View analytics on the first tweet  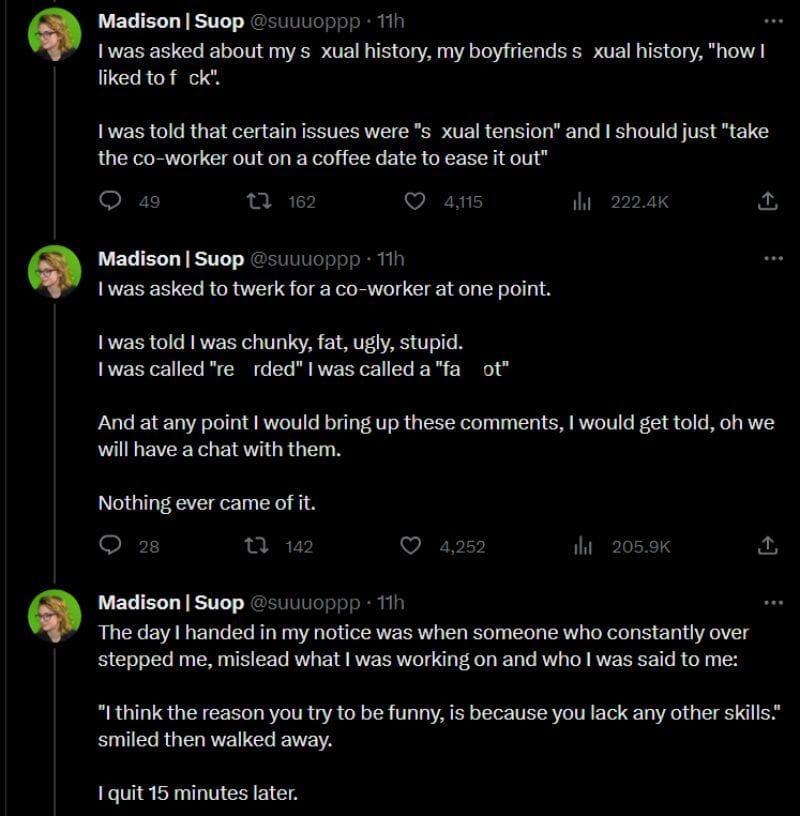tap(580, 201)
